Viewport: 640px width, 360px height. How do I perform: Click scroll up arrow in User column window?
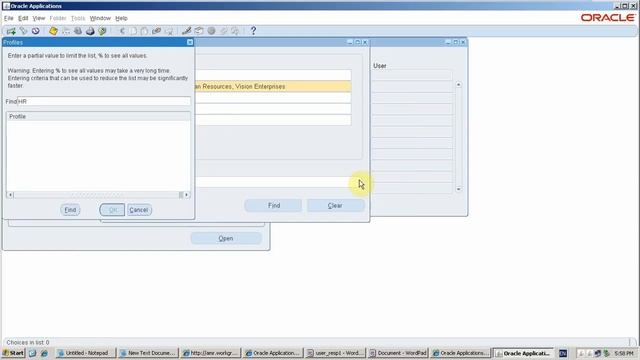click(x=458, y=84)
